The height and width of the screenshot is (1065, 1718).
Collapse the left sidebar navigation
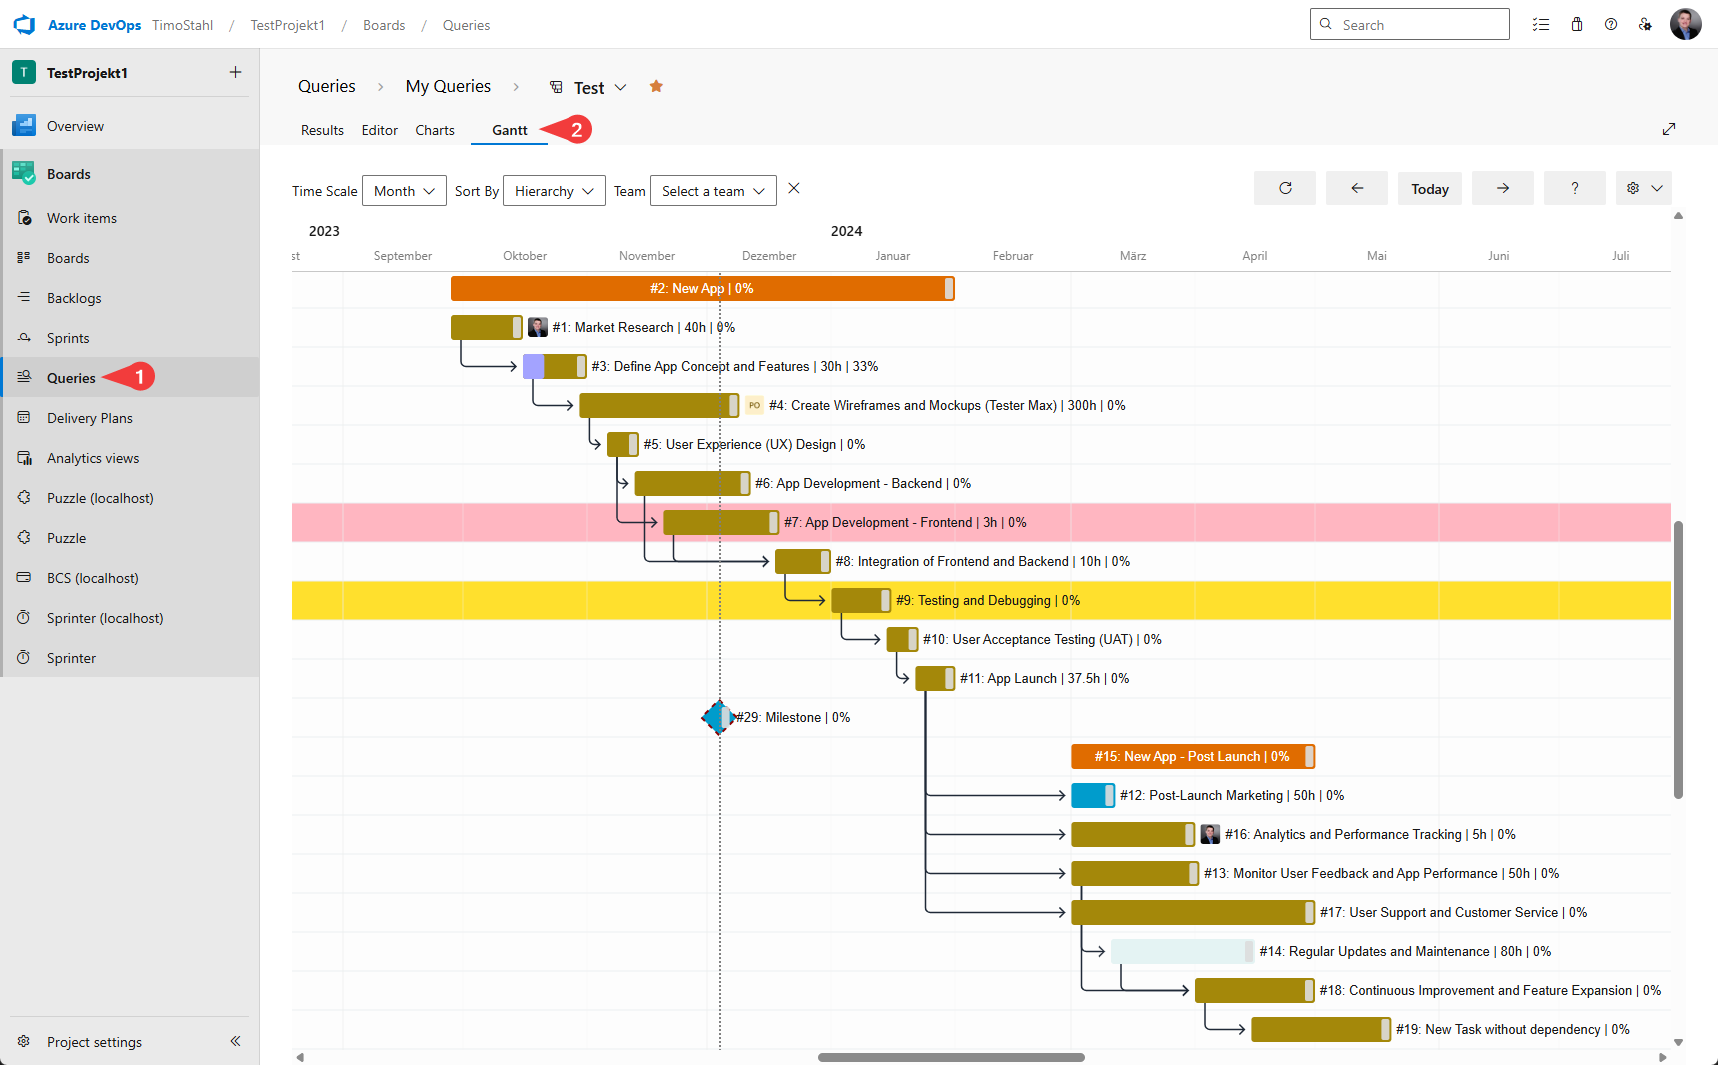click(x=235, y=1041)
